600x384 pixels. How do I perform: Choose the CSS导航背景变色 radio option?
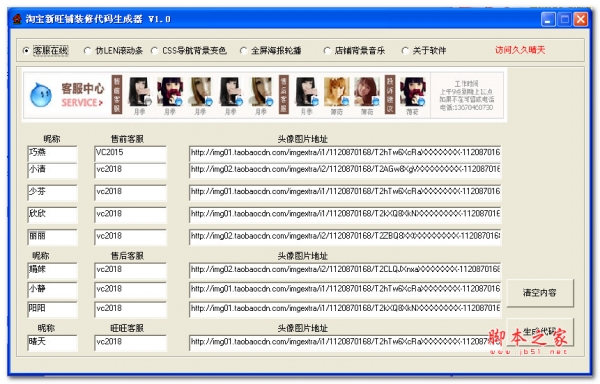[x=189, y=50]
